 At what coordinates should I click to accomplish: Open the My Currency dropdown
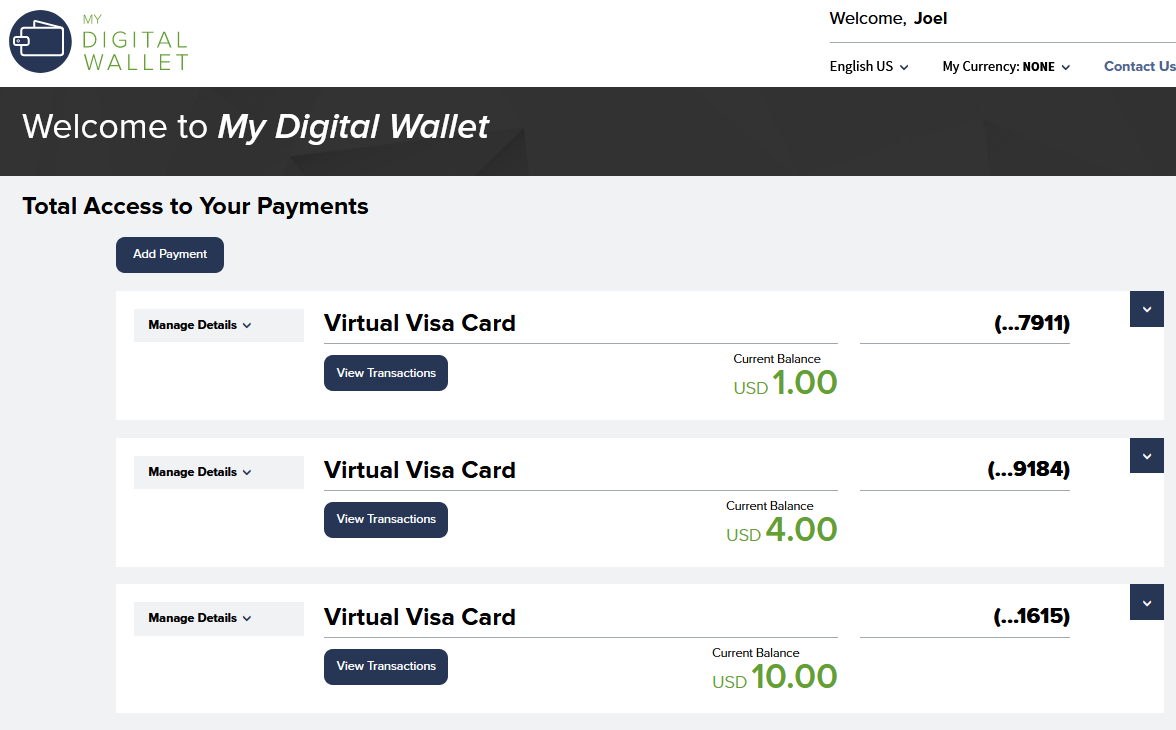point(1006,67)
